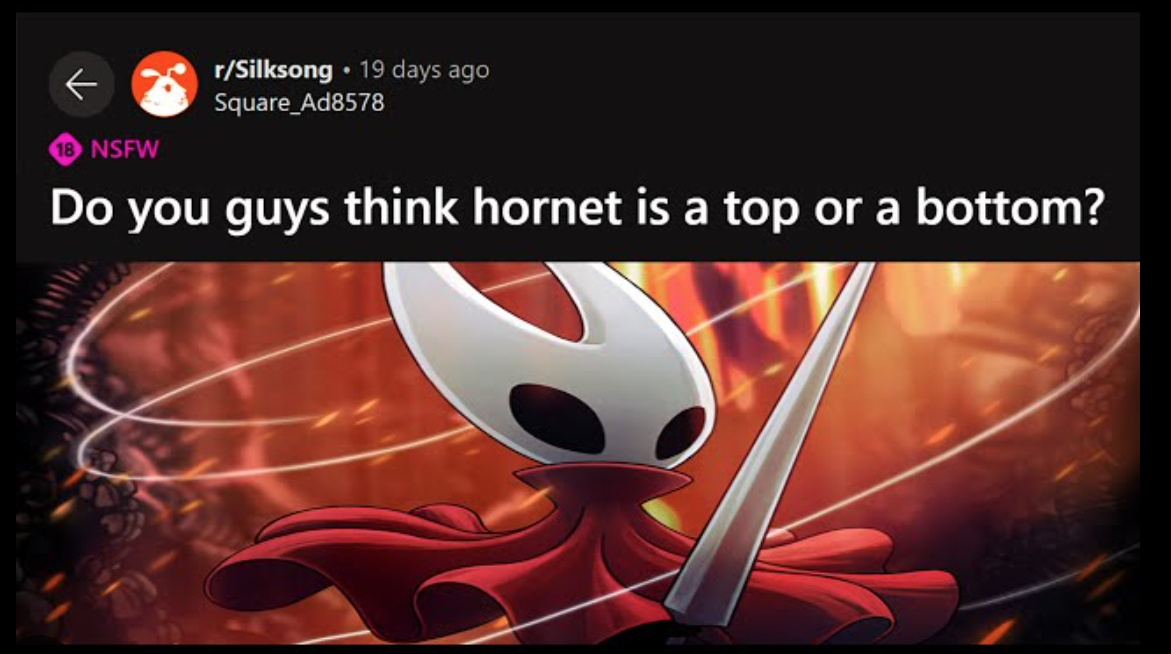The height and width of the screenshot is (654, 1171).
Task: Visit the r/Silksong subreddit link
Action: click(x=273, y=69)
